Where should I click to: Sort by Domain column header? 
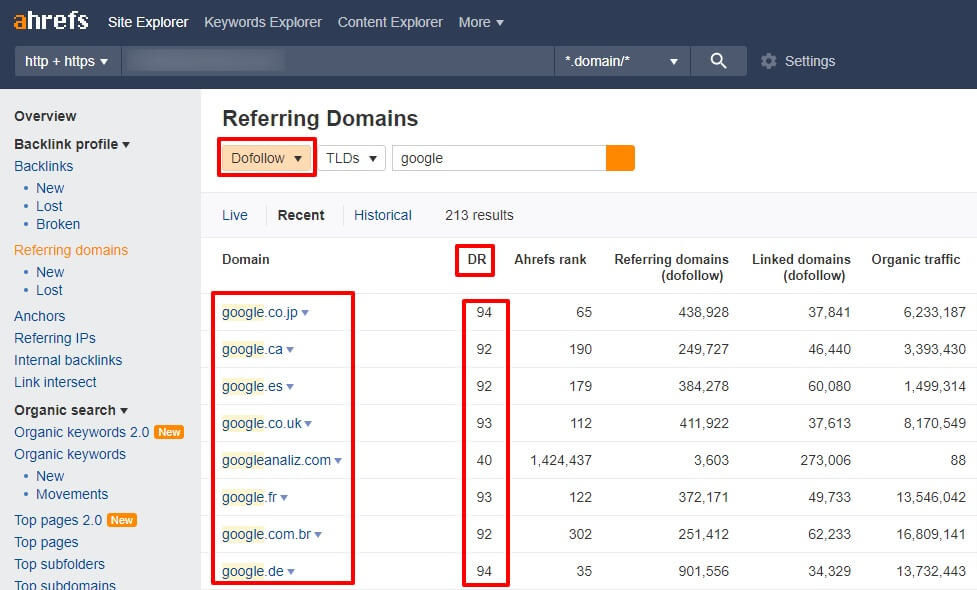(x=245, y=259)
